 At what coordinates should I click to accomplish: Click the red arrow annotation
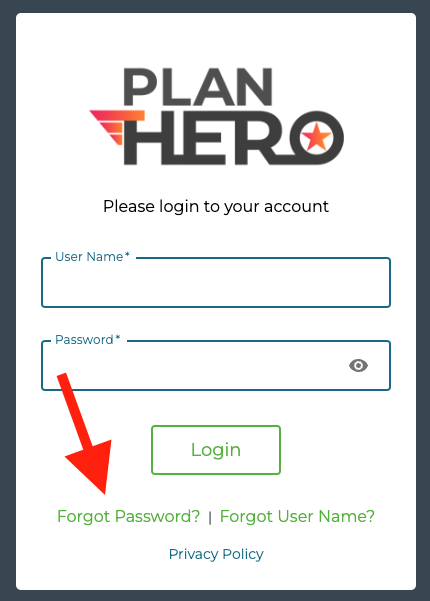86,433
